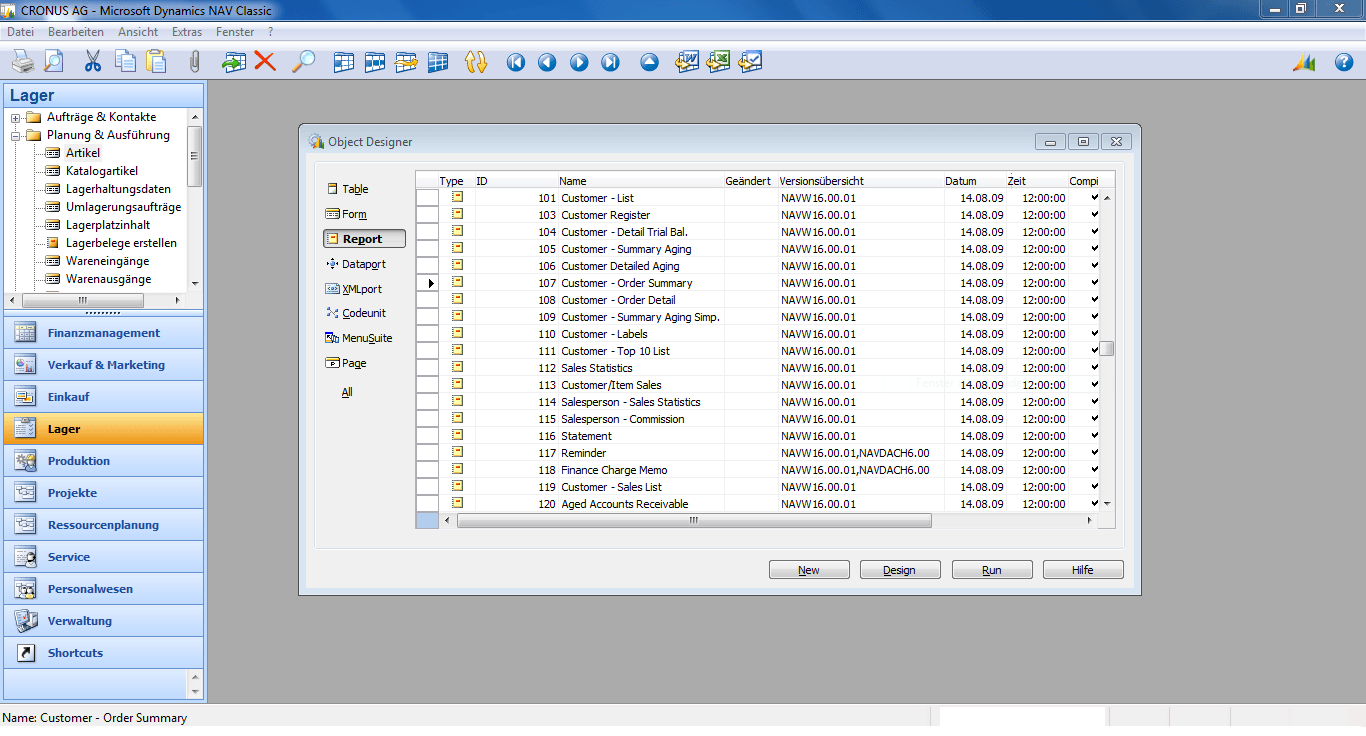This screenshot has width=1366, height=736.
Task: Click the Help question mark icon
Action: pos(1344,62)
